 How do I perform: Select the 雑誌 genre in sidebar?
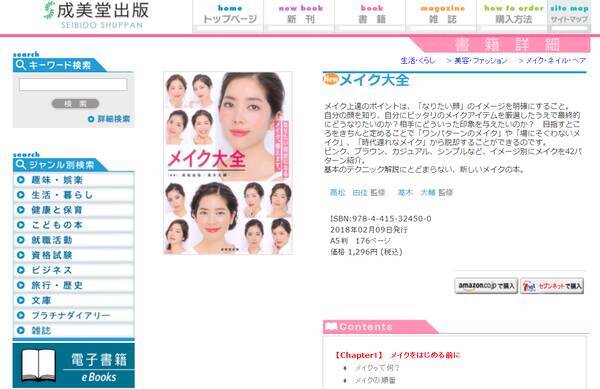(x=73, y=330)
